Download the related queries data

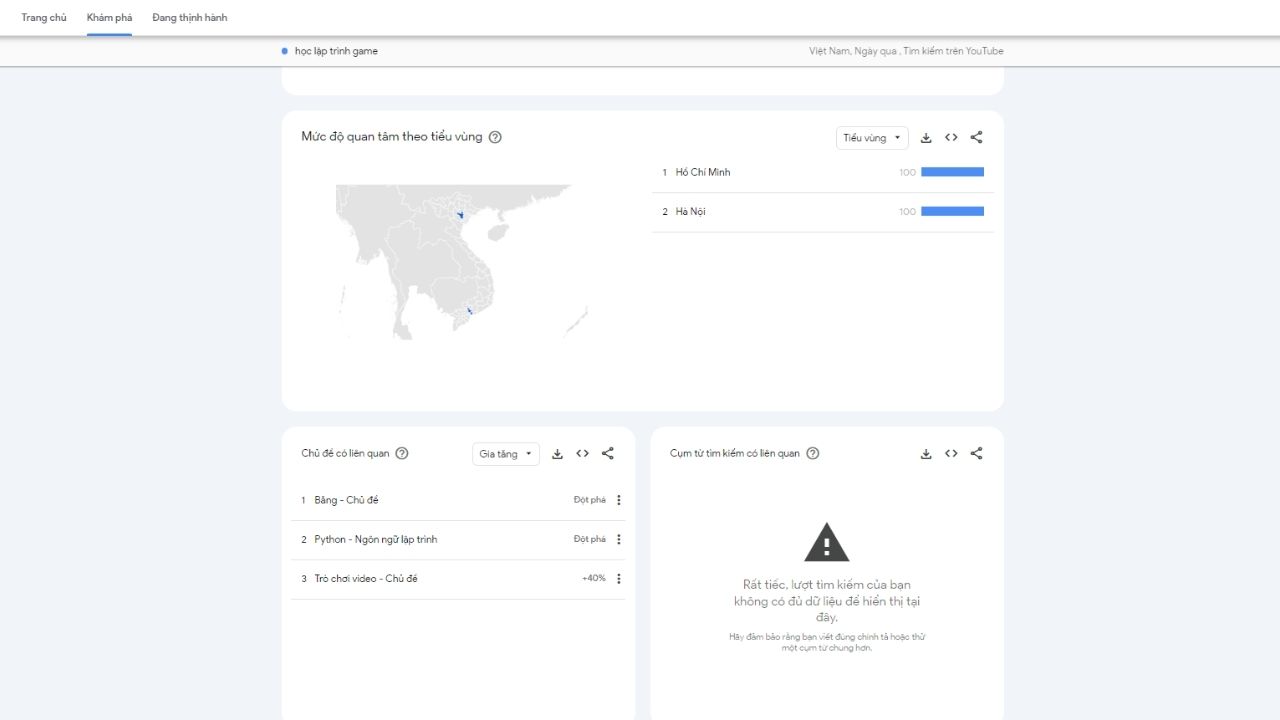click(x=926, y=453)
